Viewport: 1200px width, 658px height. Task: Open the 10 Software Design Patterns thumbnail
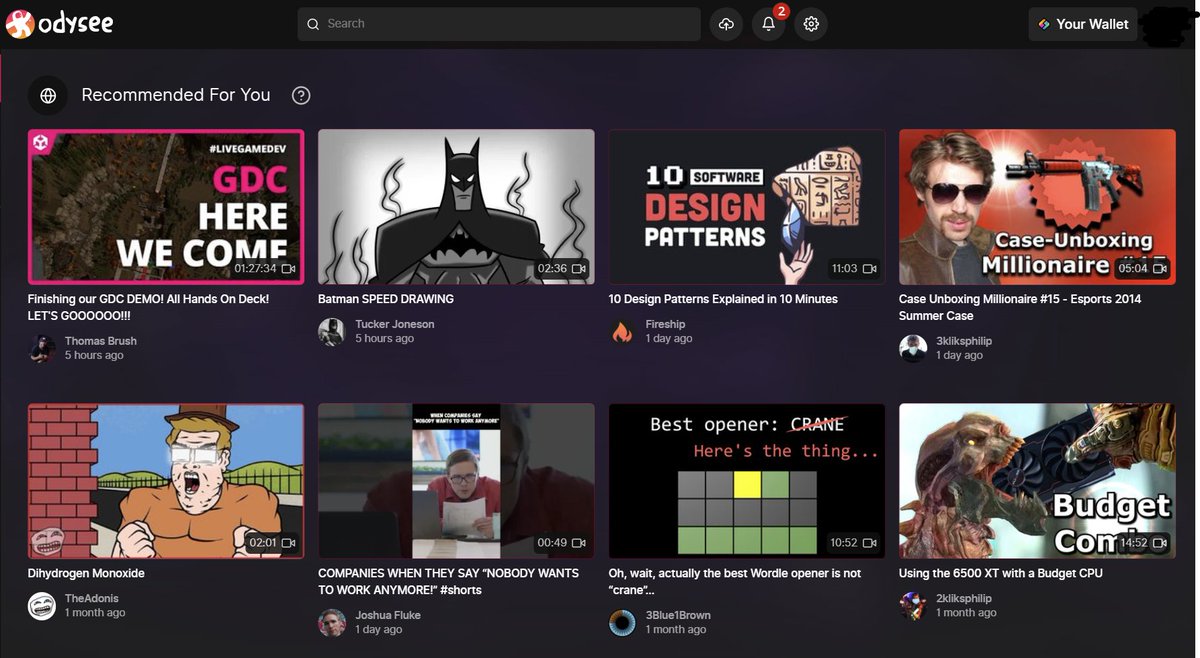click(x=747, y=207)
